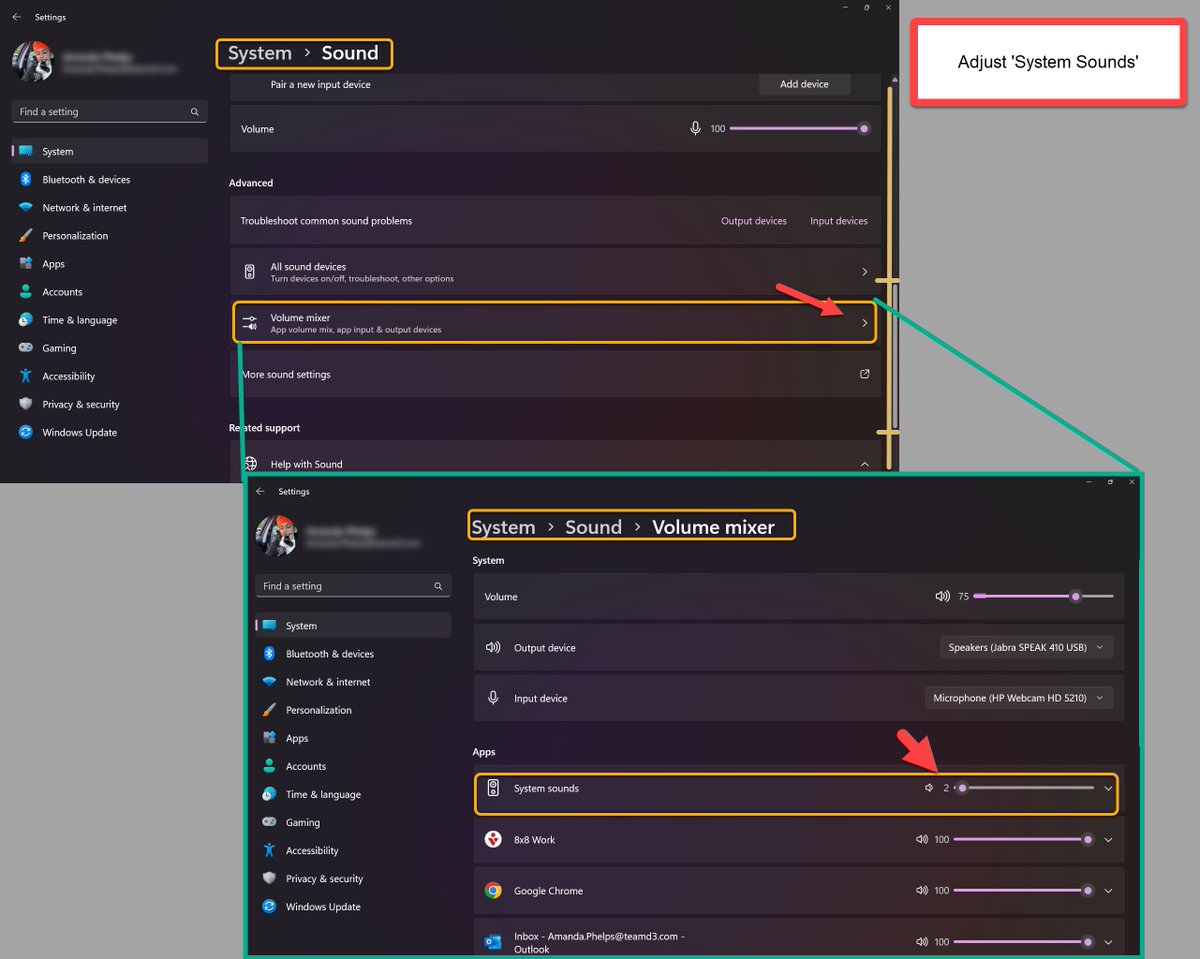Click the Personalization brush icon in the Sound window
The width and height of the screenshot is (1200, 959).
[x=25, y=236]
